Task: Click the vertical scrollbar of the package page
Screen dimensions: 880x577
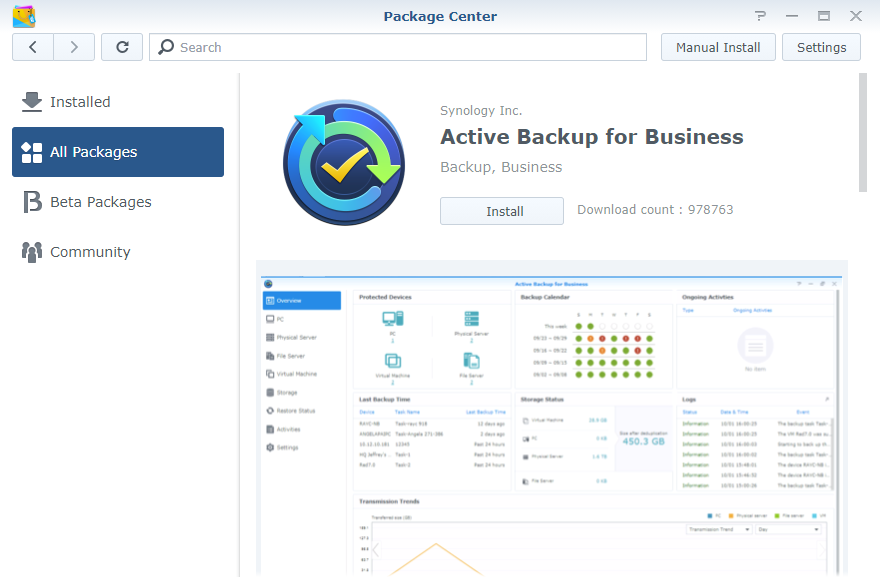Action: tap(863, 132)
